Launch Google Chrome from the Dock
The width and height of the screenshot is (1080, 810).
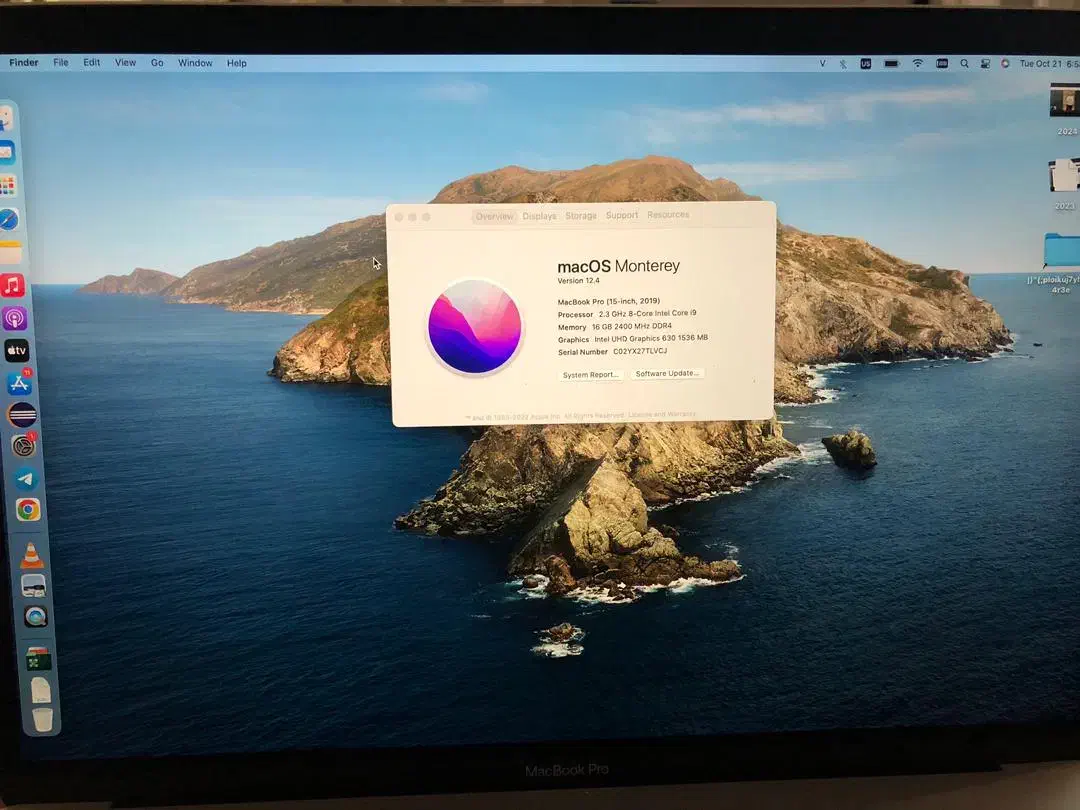point(28,510)
